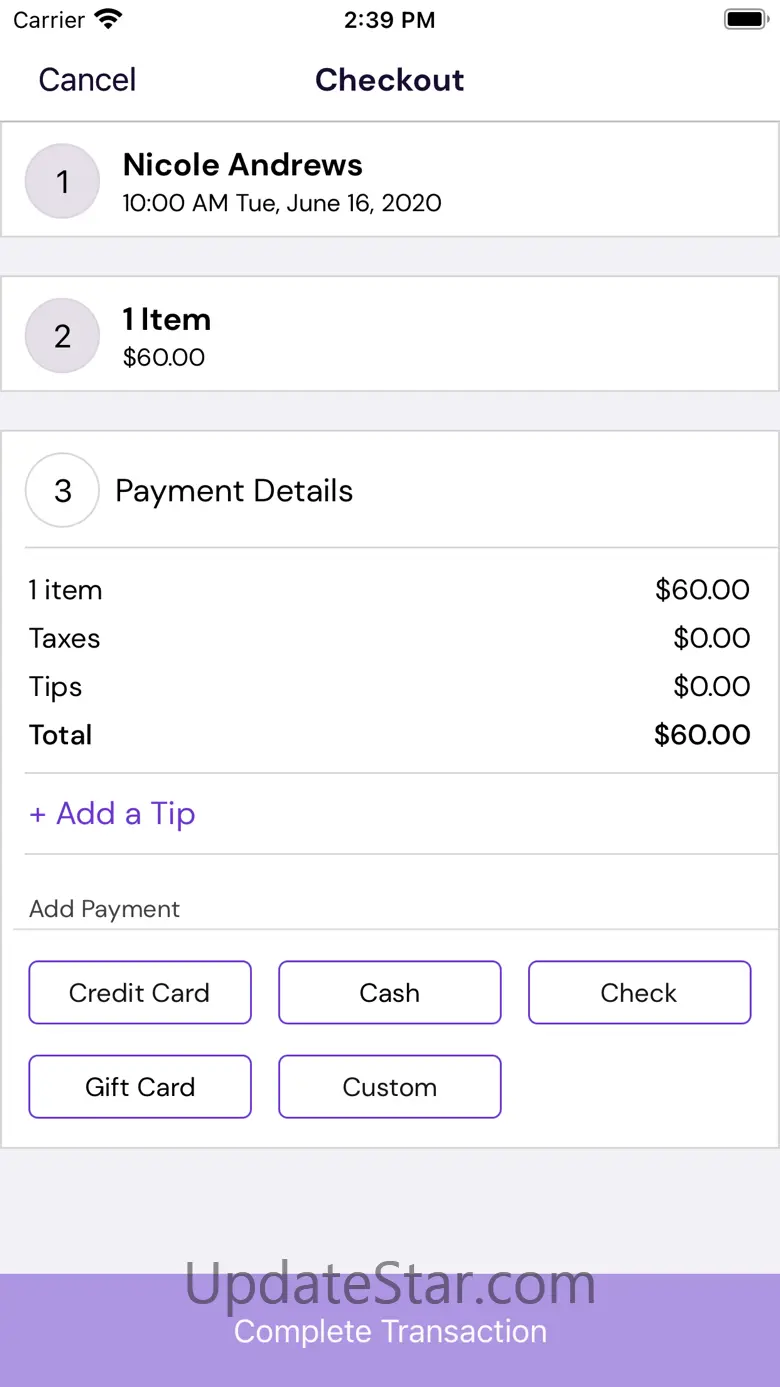Screen dimensions: 780x1387
Task: Tap the Taxes row amount
Action: 711,639
